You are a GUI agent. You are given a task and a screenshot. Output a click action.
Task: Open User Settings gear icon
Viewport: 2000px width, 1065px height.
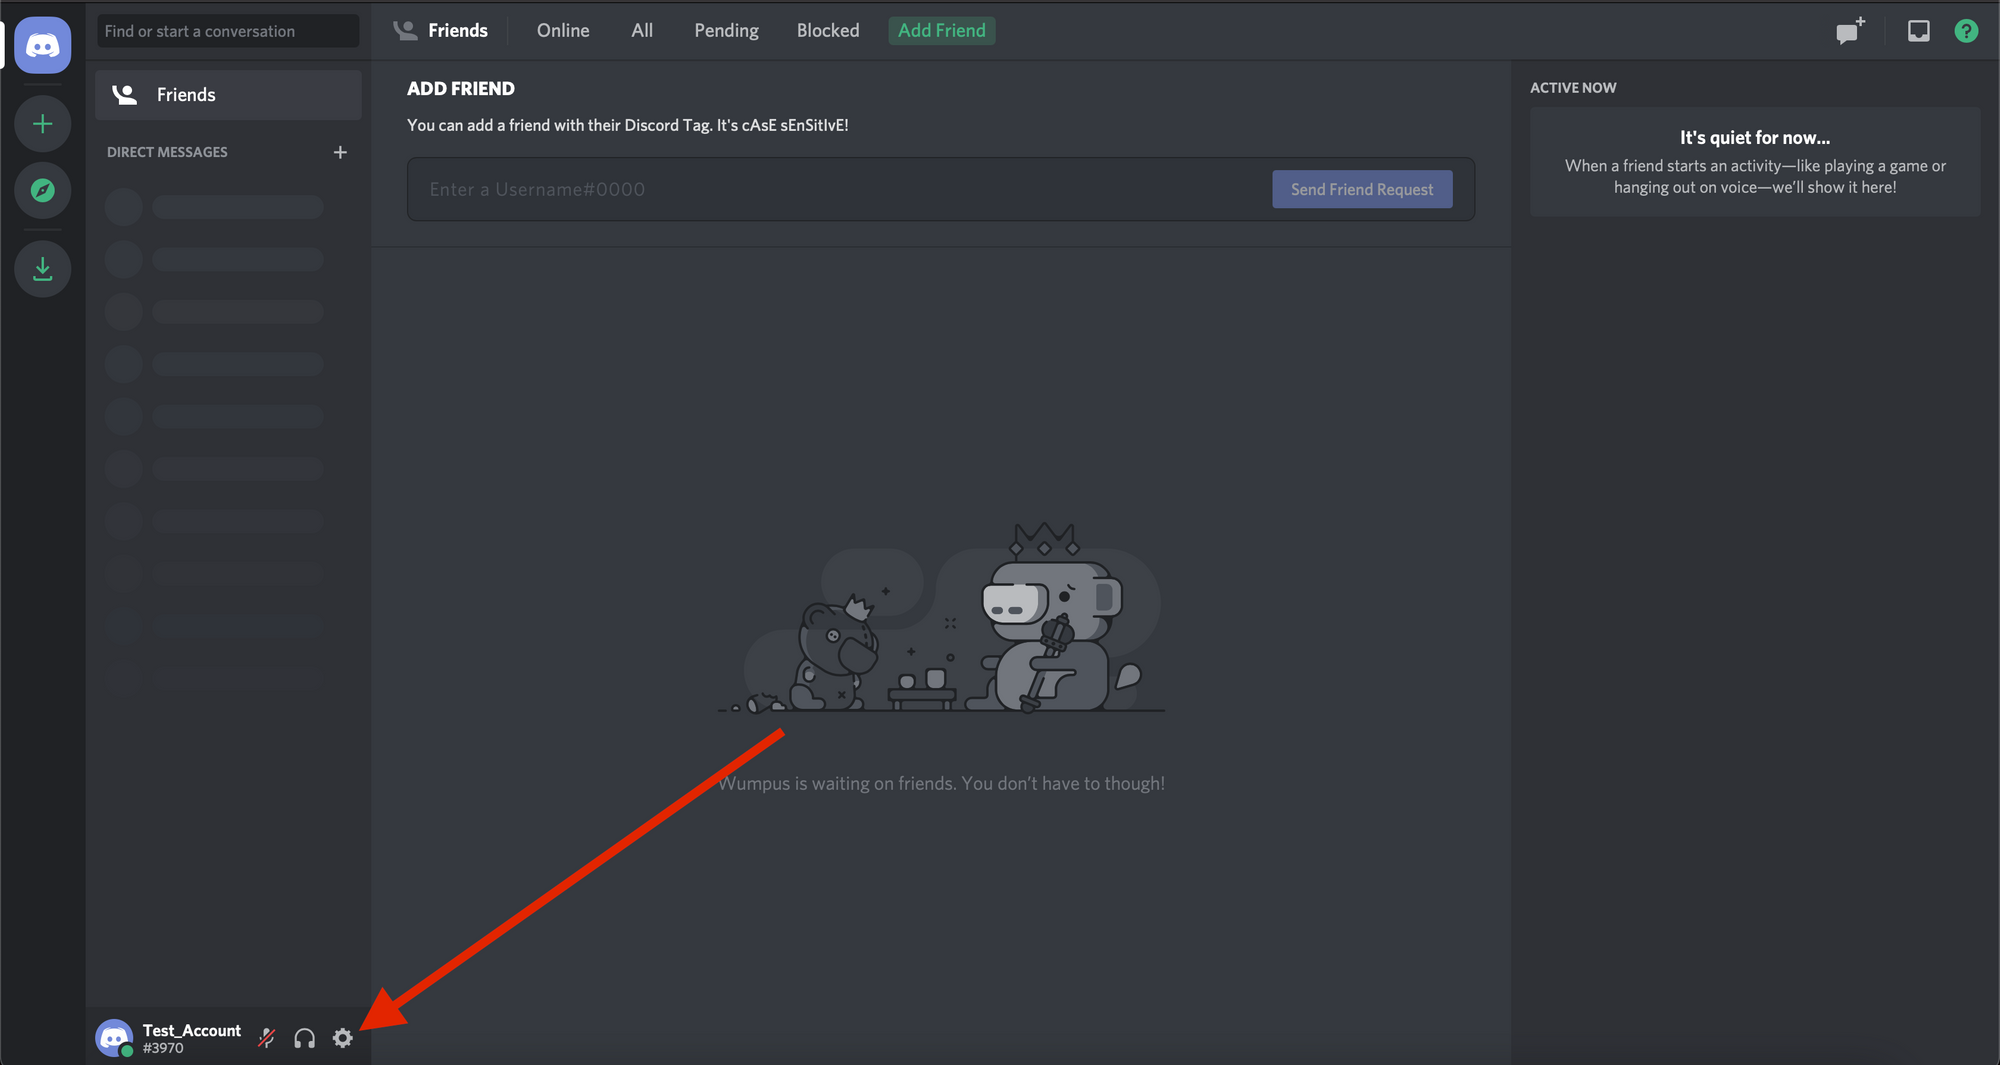[343, 1038]
